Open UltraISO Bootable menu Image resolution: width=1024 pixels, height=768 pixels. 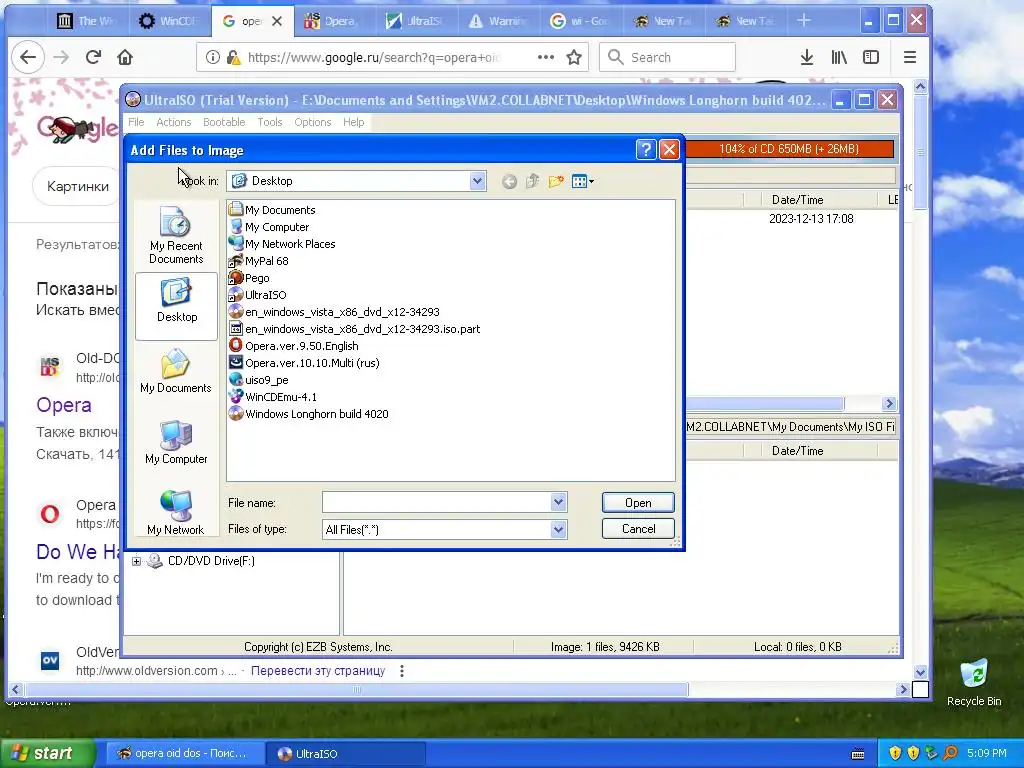224,122
